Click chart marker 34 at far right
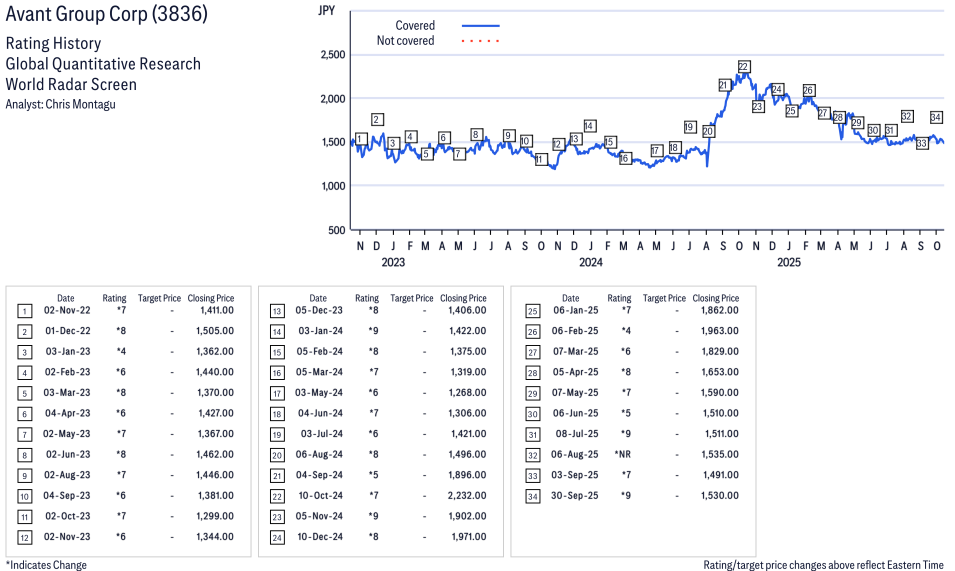The image size is (955, 571). [937, 117]
